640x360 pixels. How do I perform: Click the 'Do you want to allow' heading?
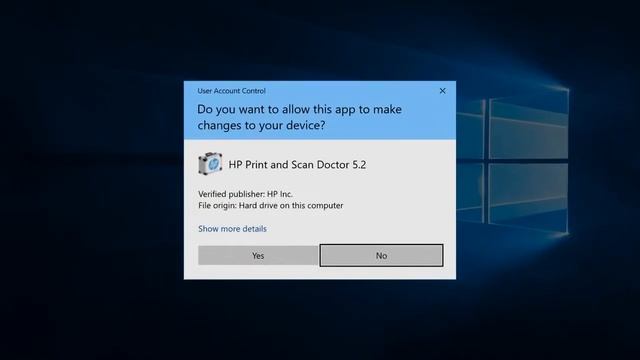pyautogui.click(x=299, y=117)
